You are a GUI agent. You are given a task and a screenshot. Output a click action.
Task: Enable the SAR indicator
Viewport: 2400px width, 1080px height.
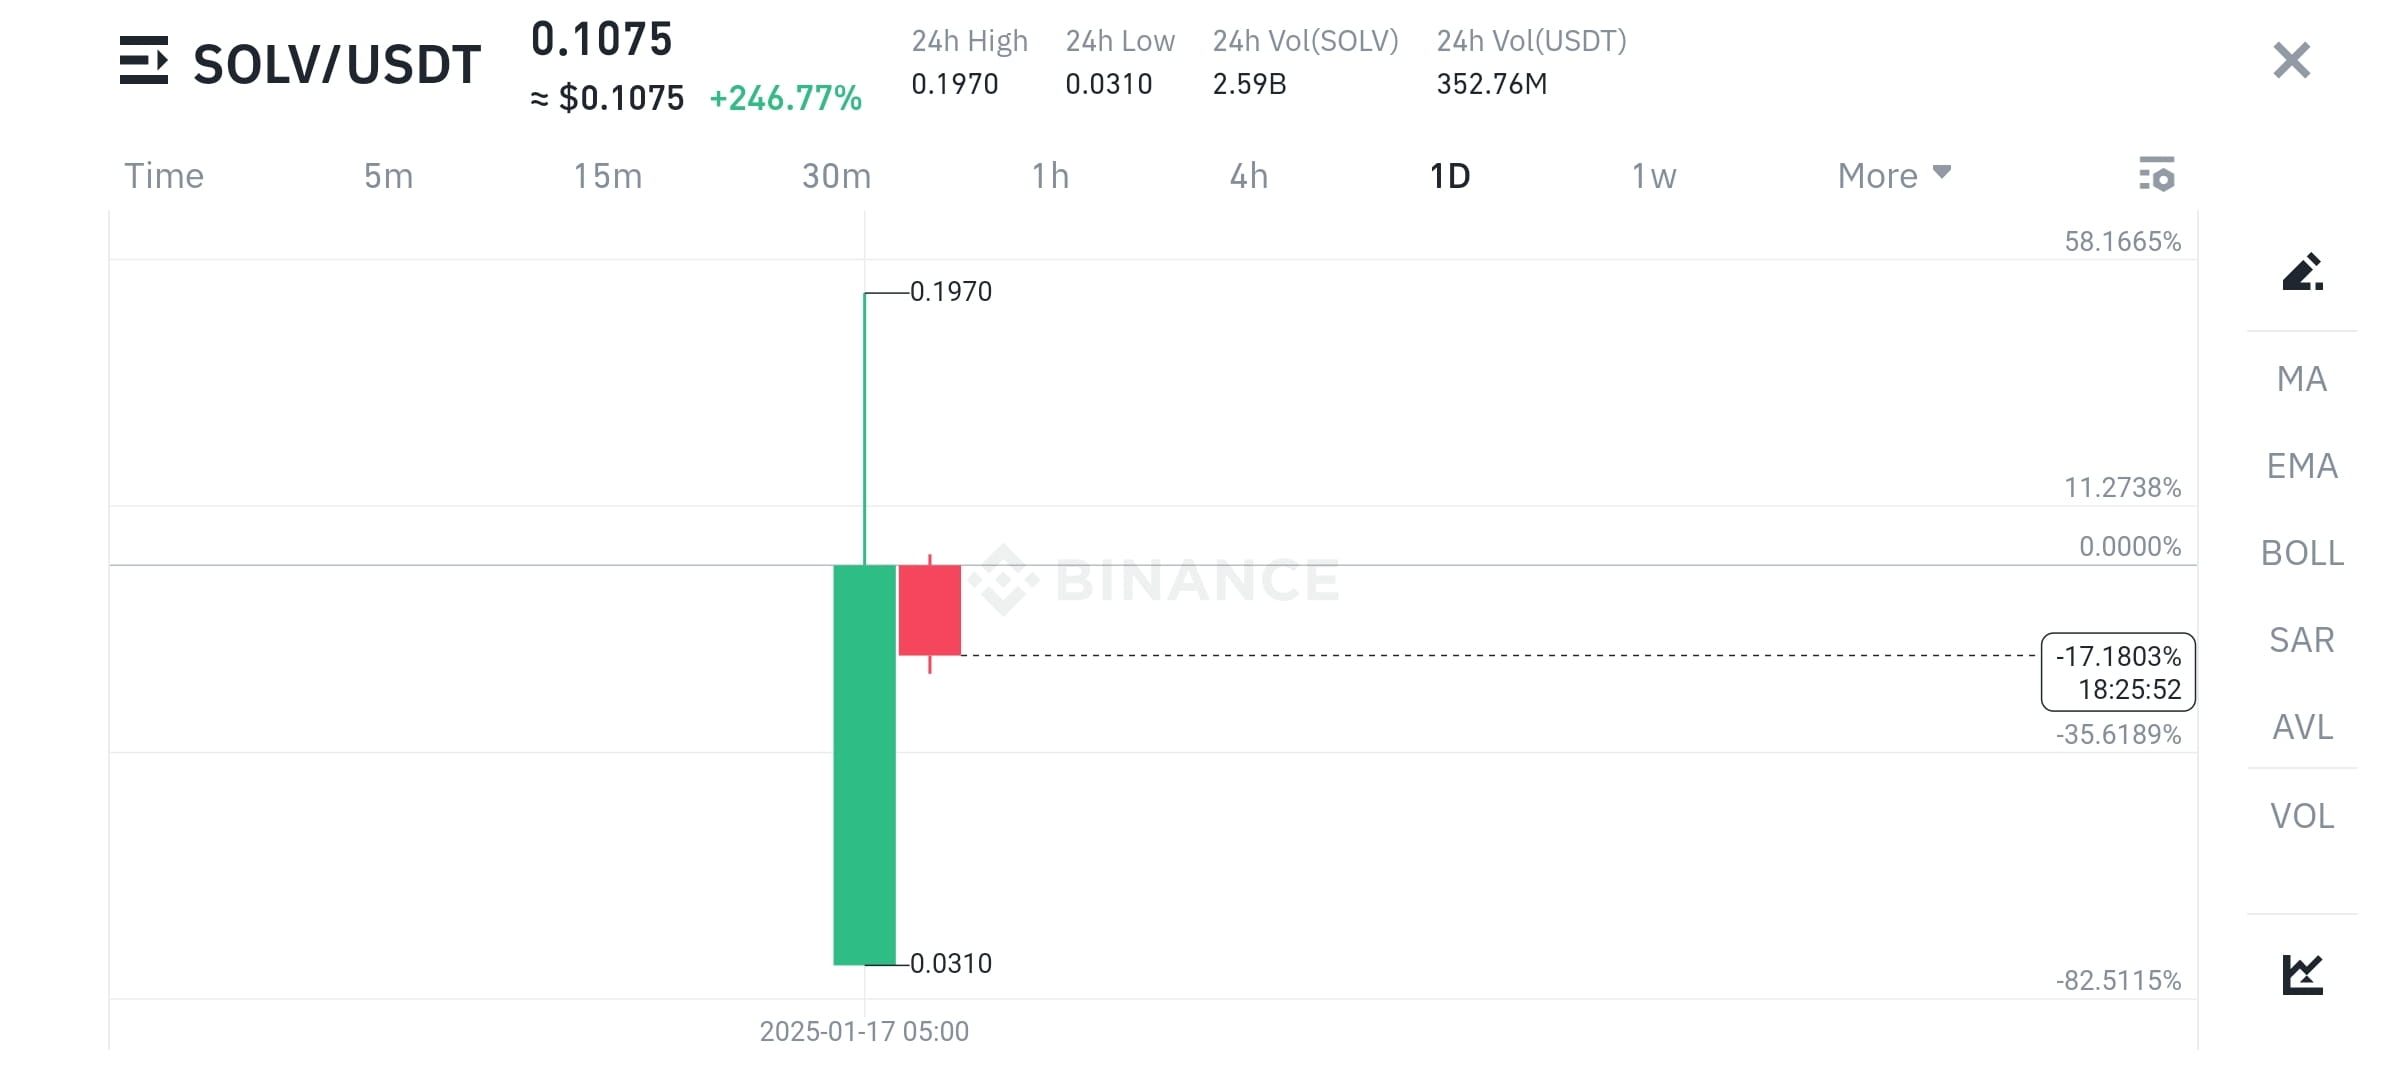[x=2302, y=640]
